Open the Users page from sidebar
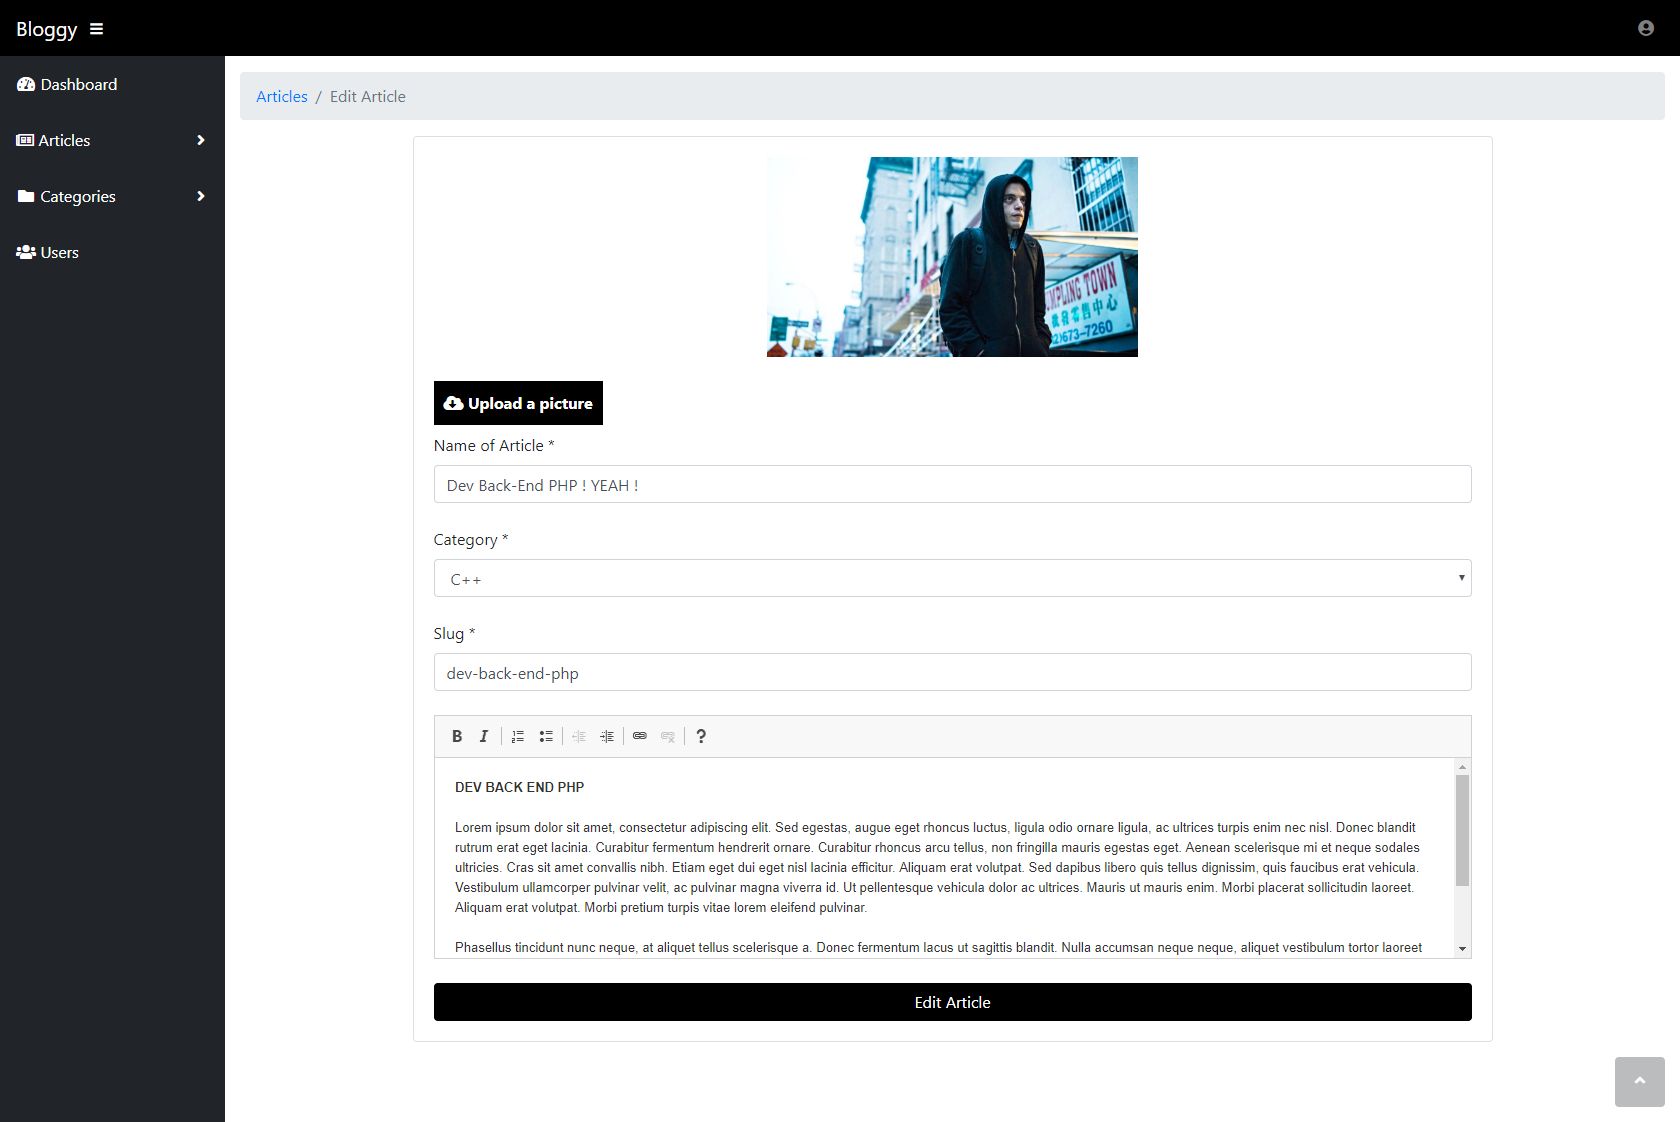The image size is (1680, 1122). pos(47,252)
